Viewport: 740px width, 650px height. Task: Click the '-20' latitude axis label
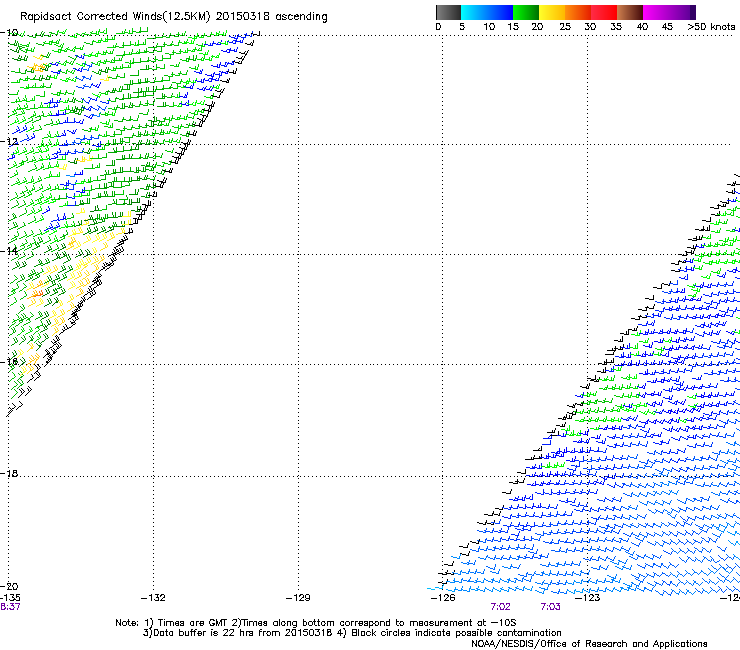tap(9, 586)
